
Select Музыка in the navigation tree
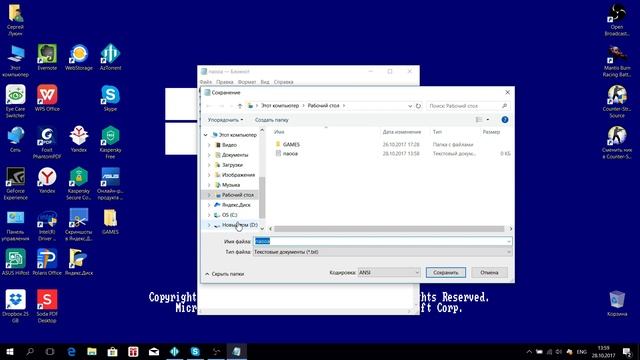click(231, 185)
